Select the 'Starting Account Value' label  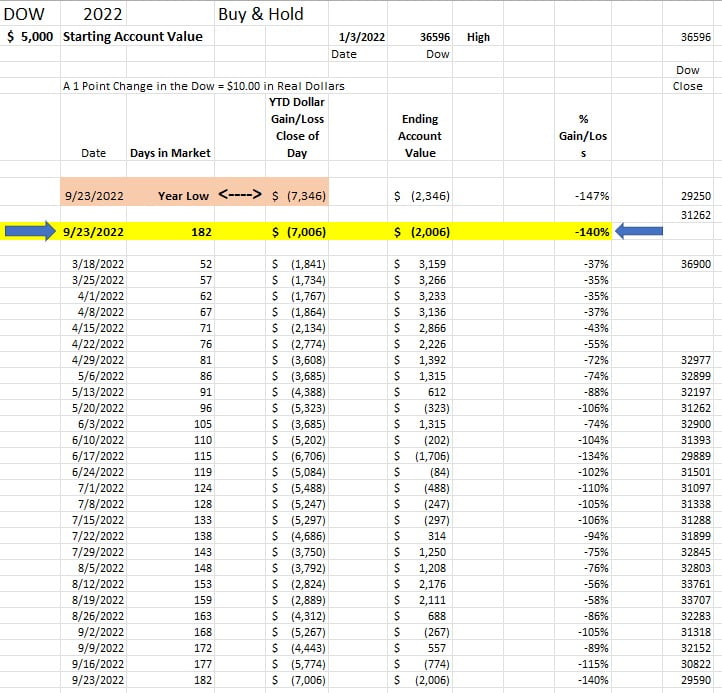tap(133, 36)
